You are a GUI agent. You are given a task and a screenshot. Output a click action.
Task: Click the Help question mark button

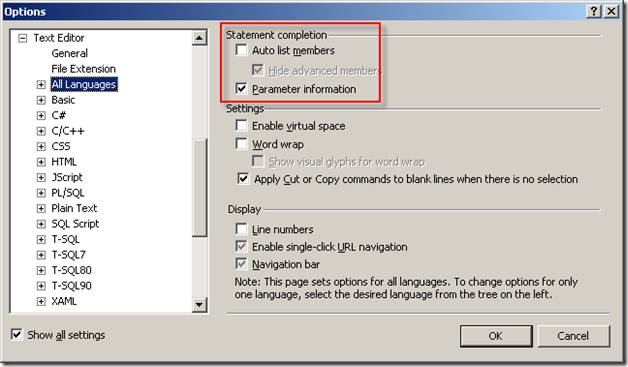pos(594,11)
